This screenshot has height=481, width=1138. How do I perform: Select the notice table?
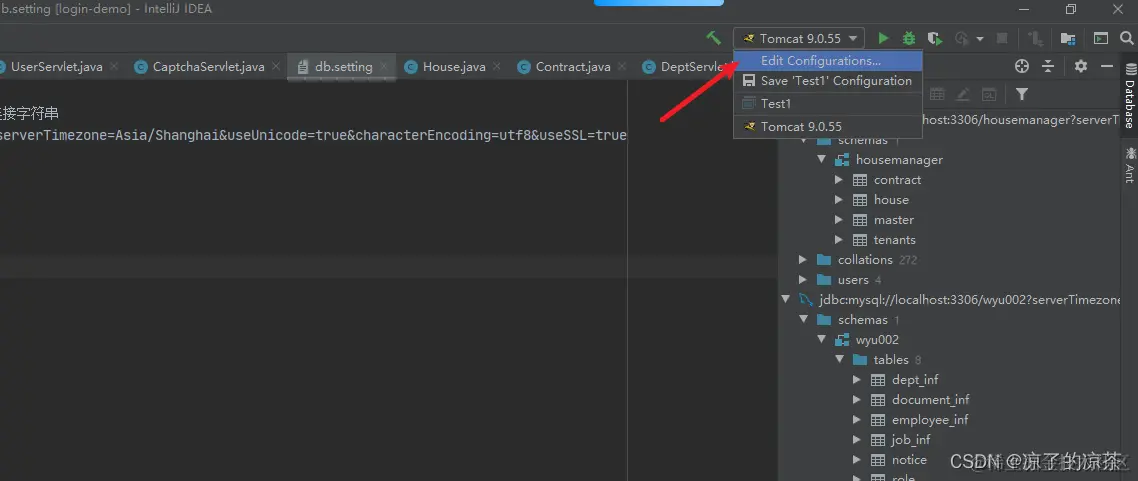(x=909, y=460)
